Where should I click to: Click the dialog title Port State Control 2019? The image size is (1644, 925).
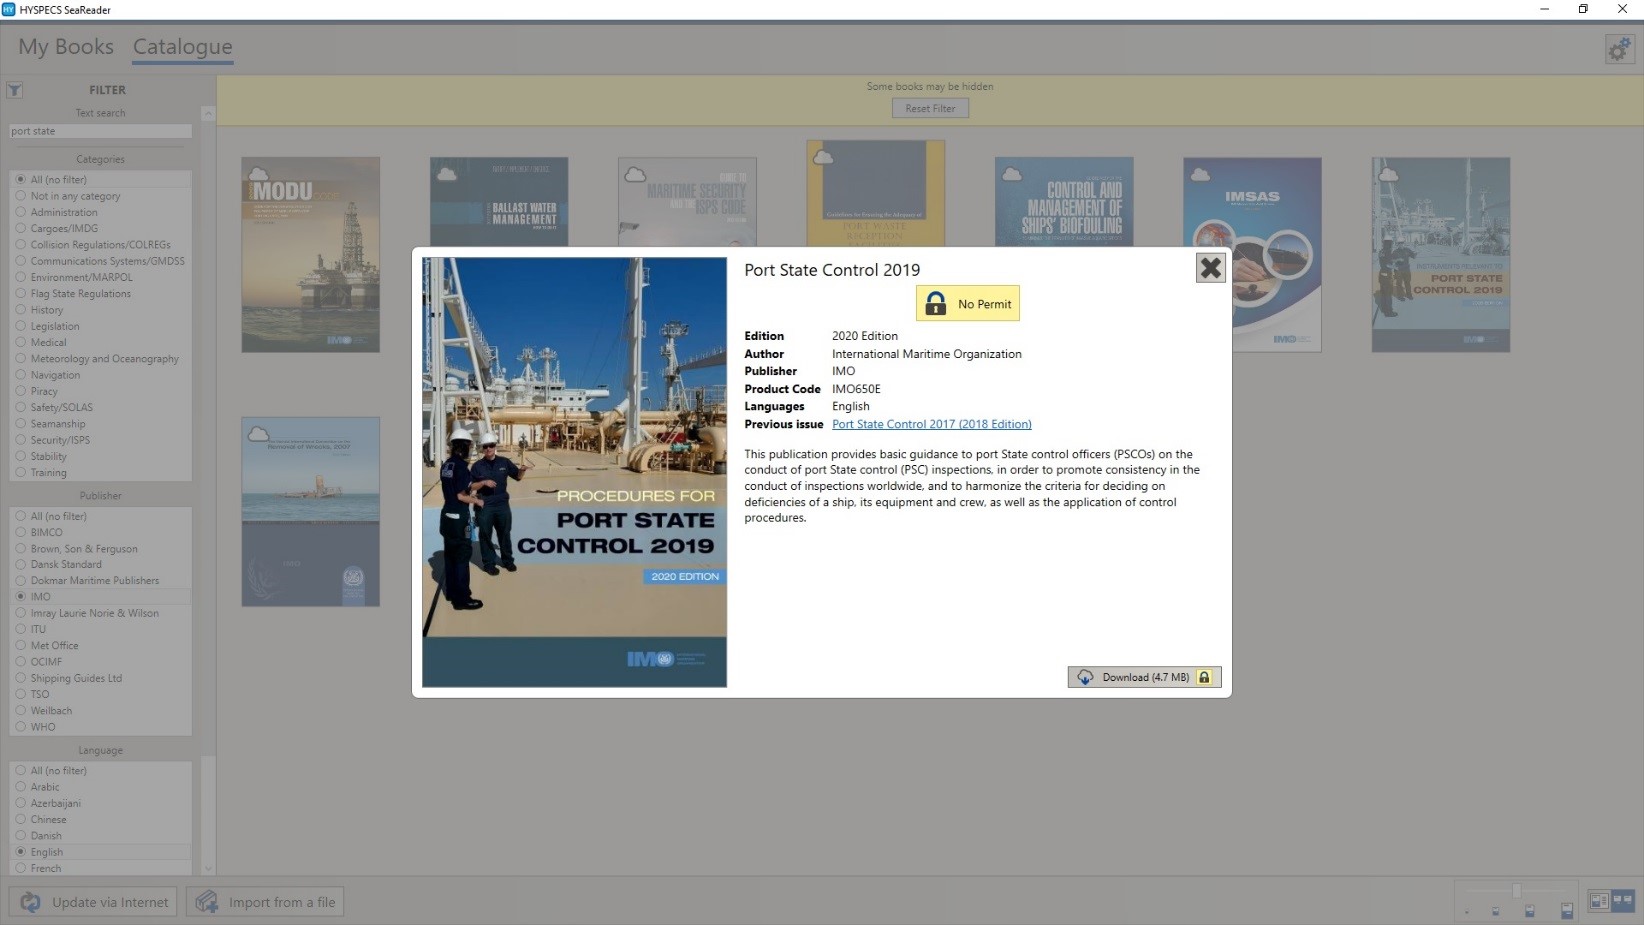832,270
